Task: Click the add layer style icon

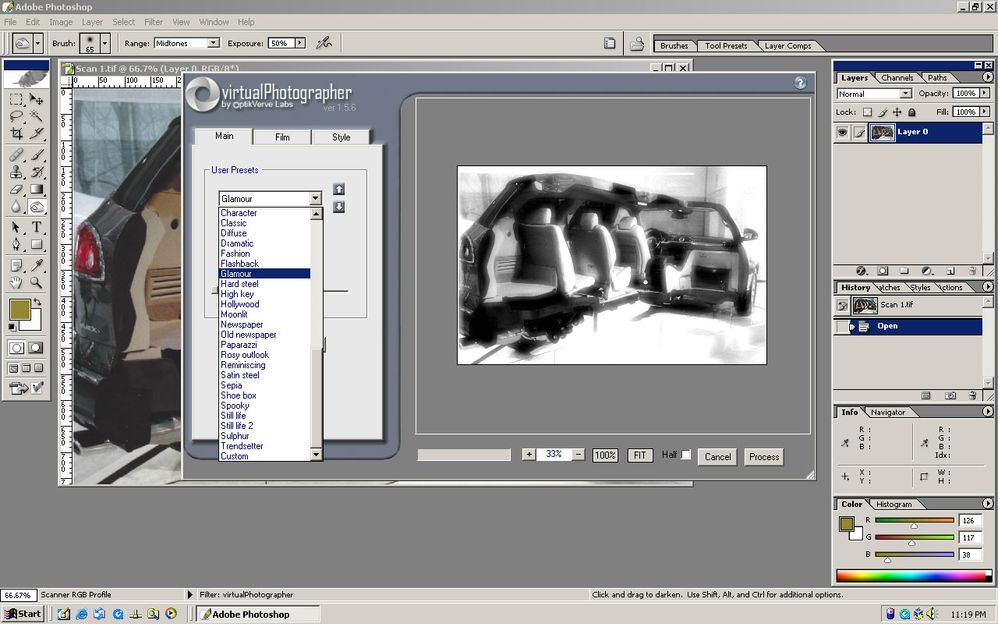Action: [x=861, y=271]
